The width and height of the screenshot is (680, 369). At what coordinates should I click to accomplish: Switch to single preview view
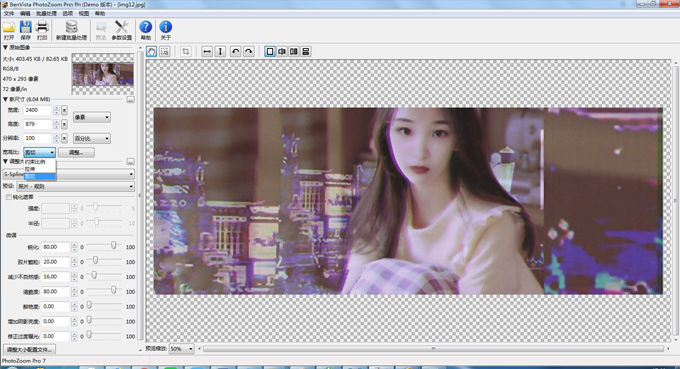click(270, 52)
